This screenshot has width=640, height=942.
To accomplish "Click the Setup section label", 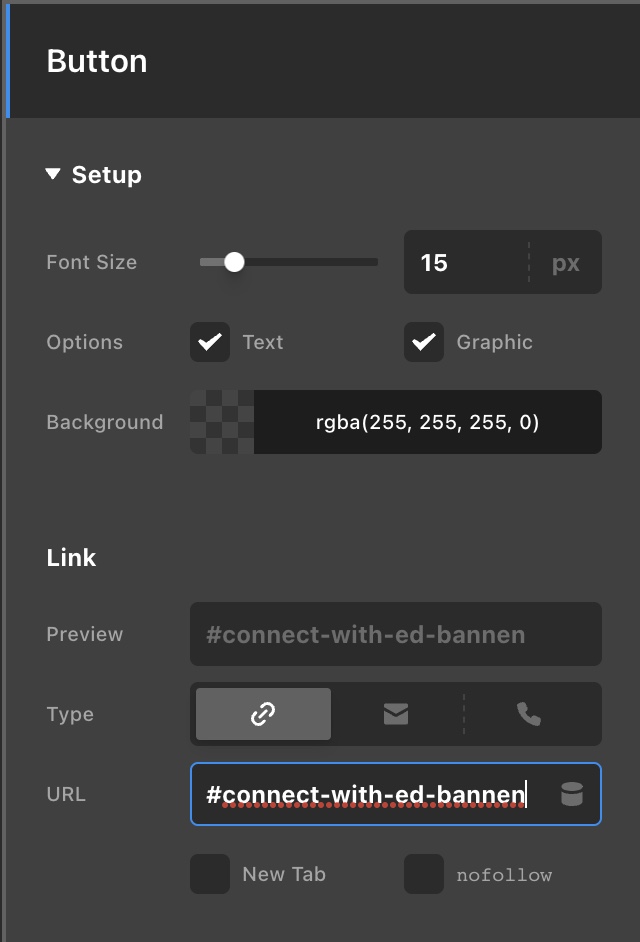I will (107, 175).
